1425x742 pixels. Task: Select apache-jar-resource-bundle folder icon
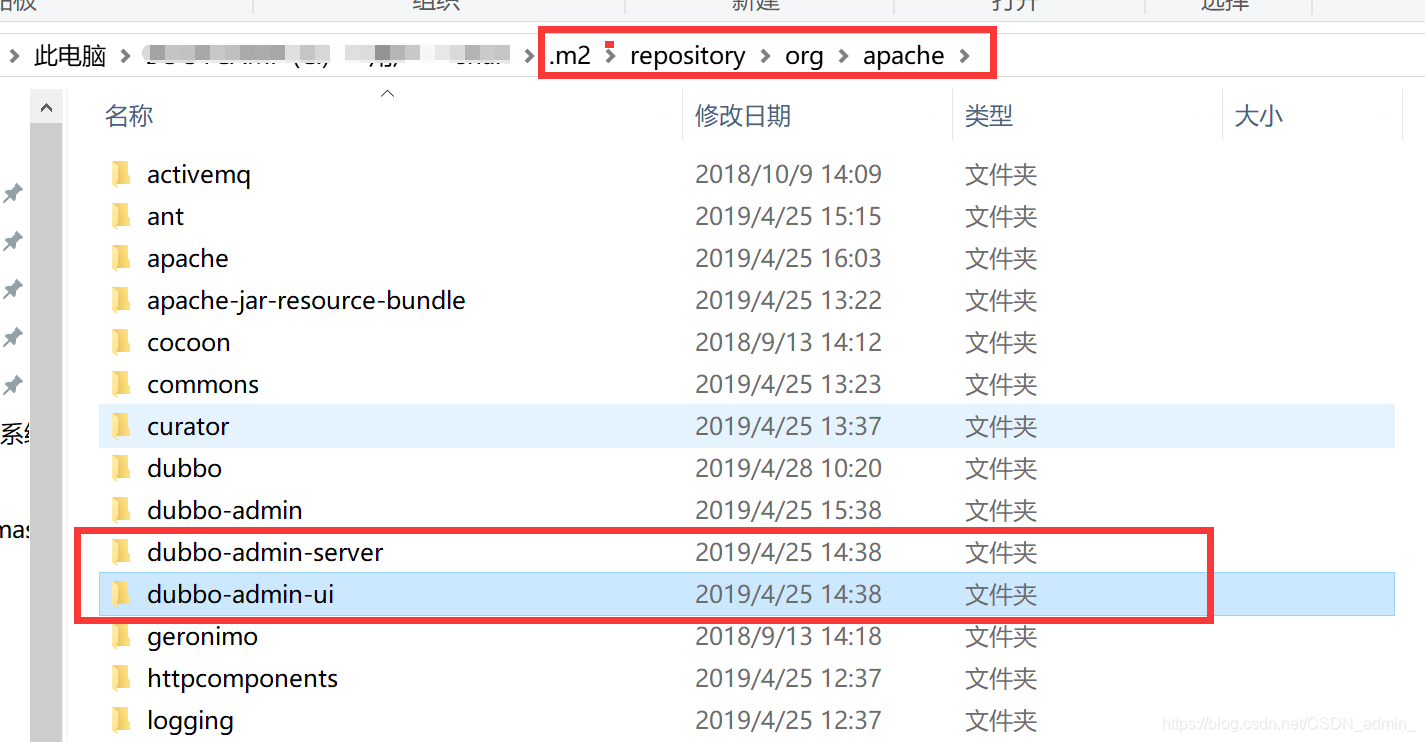click(x=121, y=301)
